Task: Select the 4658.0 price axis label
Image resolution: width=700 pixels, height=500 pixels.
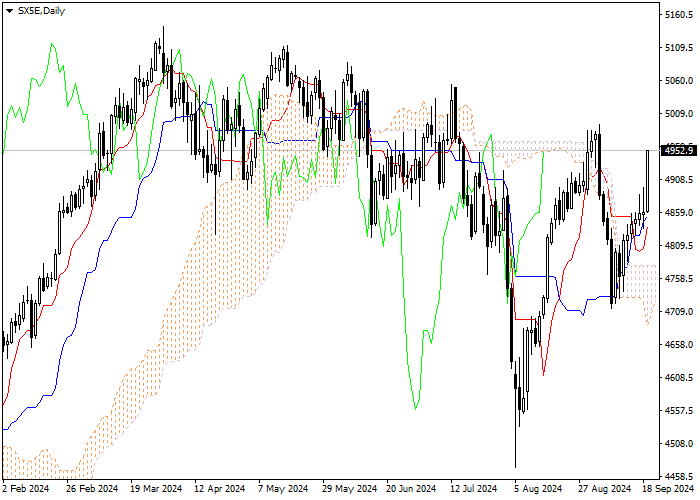Action: [x=679, y=345]
